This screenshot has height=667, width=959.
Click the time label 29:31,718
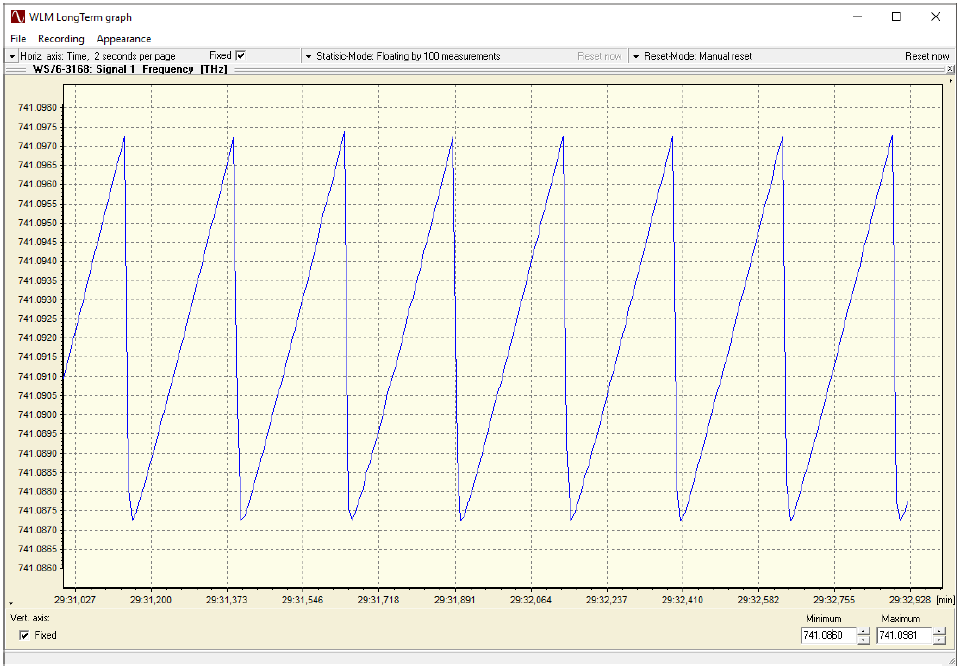[x=379, y=600]
